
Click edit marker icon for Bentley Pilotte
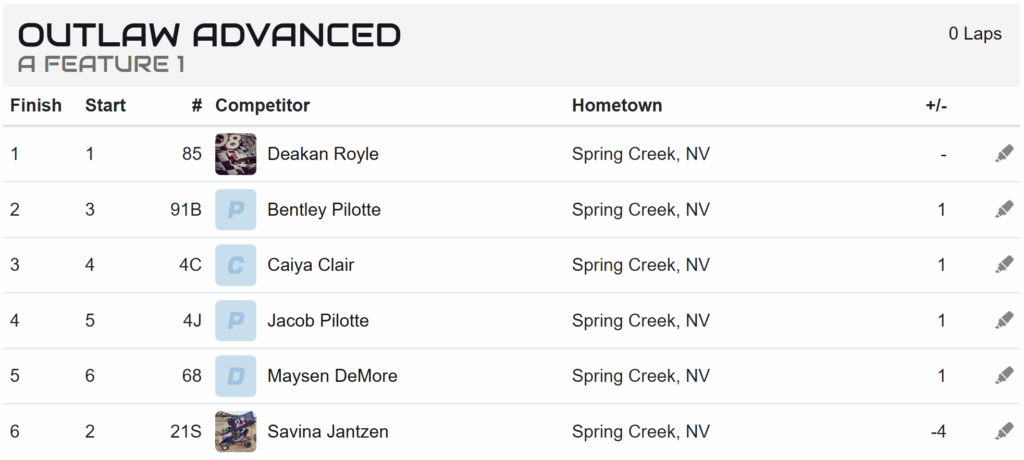point(1004,210)
